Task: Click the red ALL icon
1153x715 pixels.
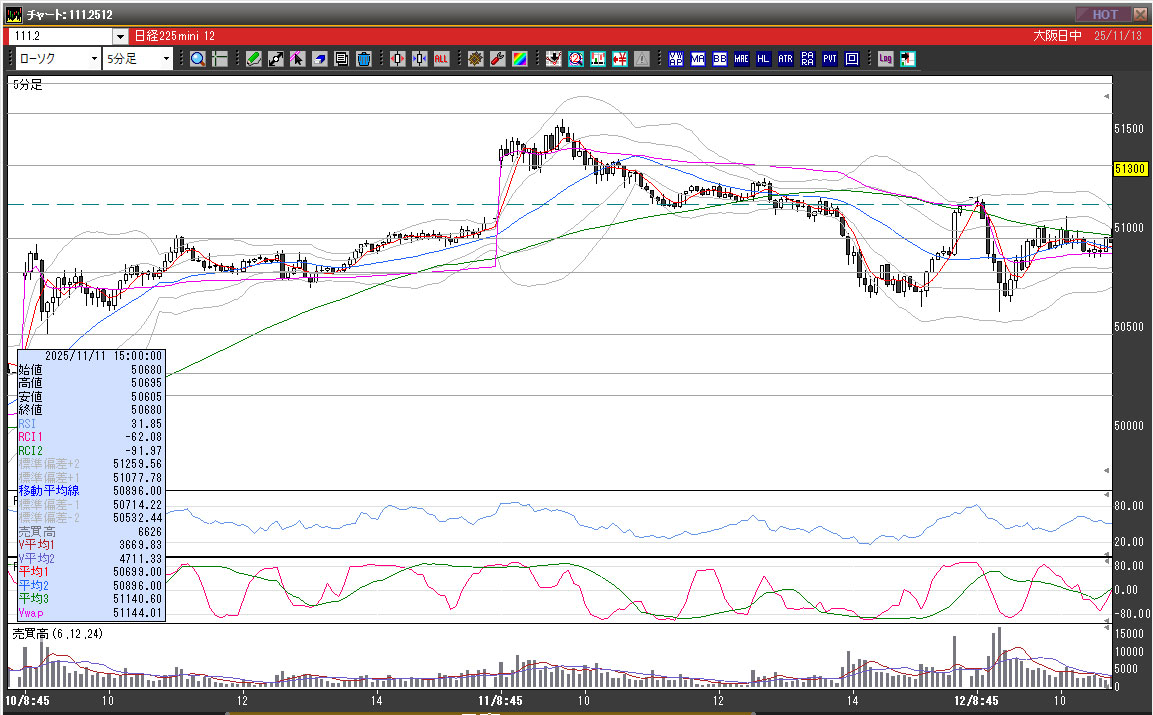Action: tap(441, 59)
